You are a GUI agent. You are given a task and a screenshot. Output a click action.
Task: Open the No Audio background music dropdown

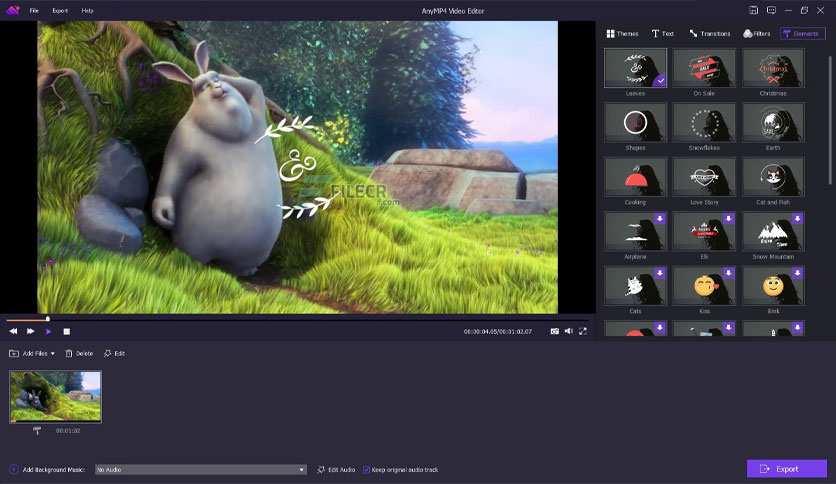click(200, 470)
